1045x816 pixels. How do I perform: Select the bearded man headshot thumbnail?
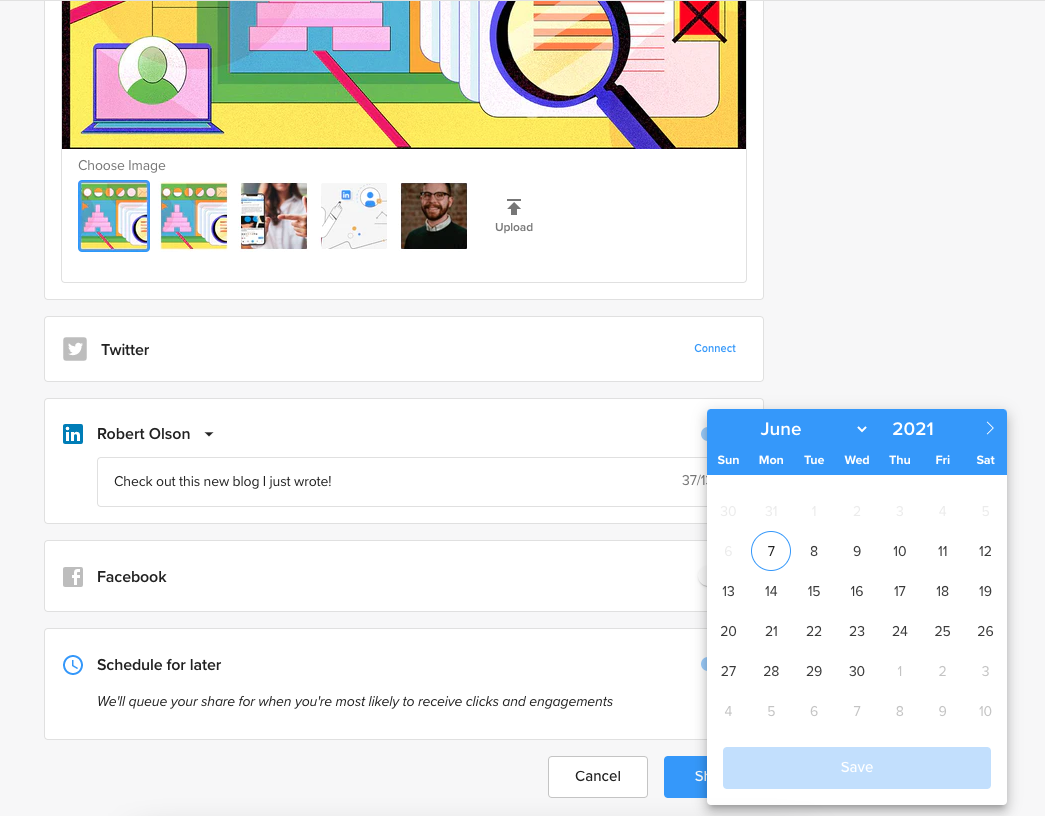[x=433, y=215]
